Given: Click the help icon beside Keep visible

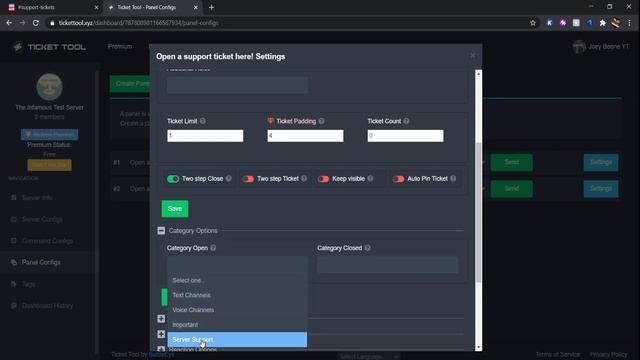Looking at the screenshot, I should click(x=370, y=178).
